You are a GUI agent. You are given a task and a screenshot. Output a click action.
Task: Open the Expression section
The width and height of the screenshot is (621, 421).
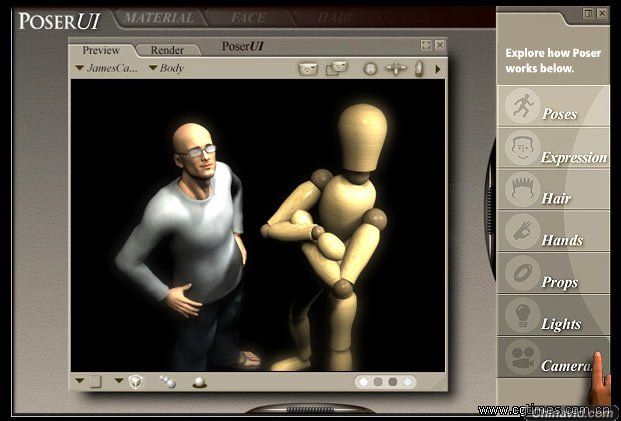pos(553,148)
